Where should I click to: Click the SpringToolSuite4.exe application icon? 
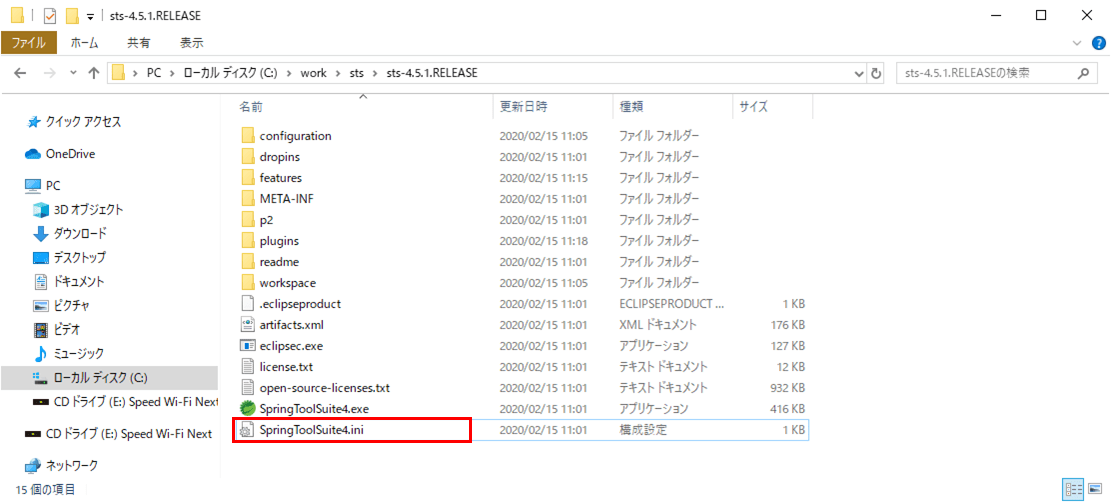(x=248, y=409)
